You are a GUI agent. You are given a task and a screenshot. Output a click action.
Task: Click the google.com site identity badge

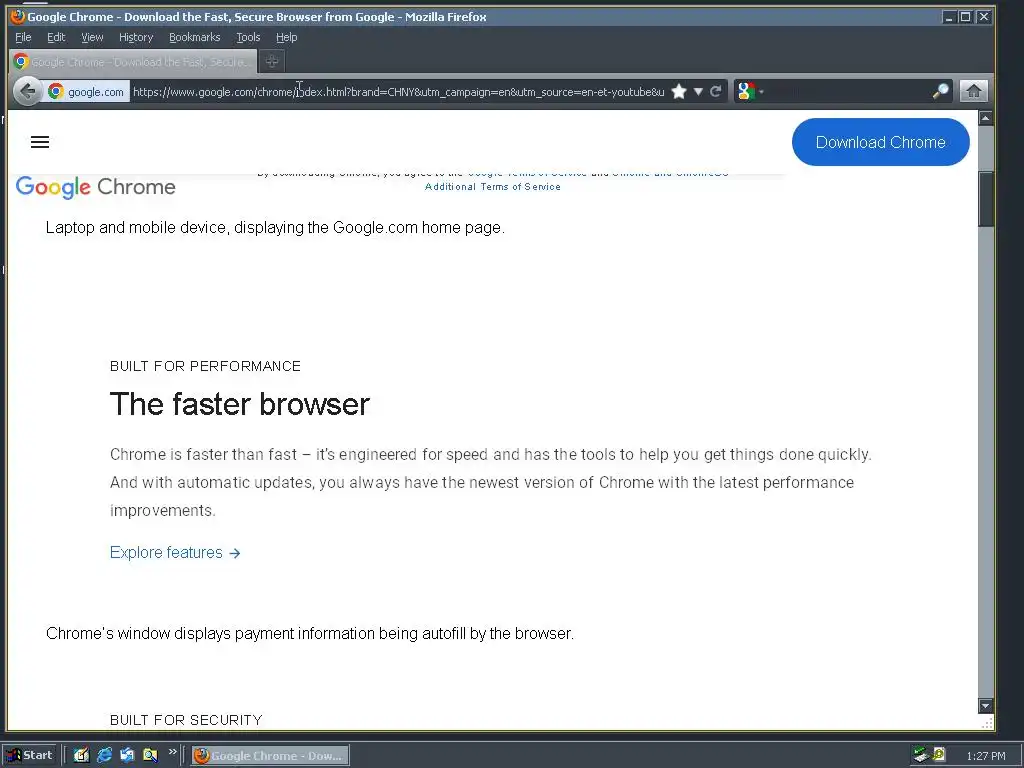(x=87, y=92)
